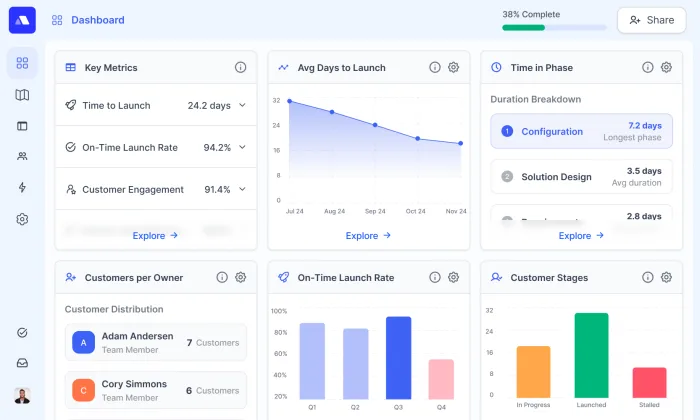The height and width of the screenshot is (420, 700).
Task: Click the '7.2 days' value
Action: click(645, 125)
